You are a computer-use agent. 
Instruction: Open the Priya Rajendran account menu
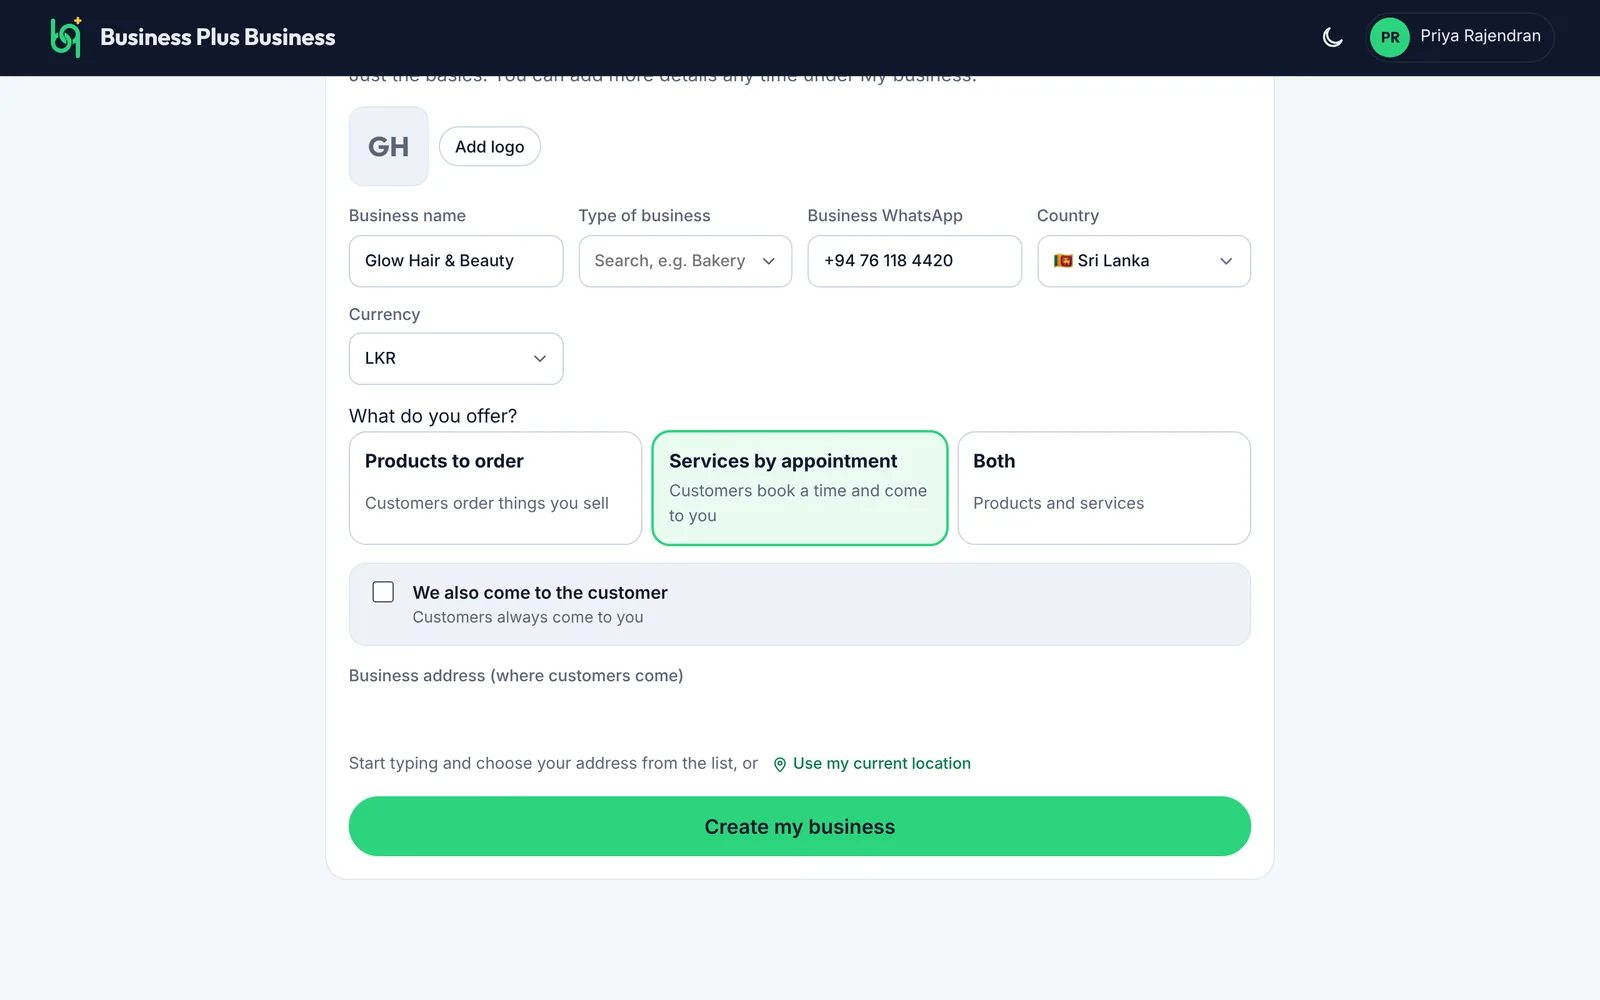1460,37
